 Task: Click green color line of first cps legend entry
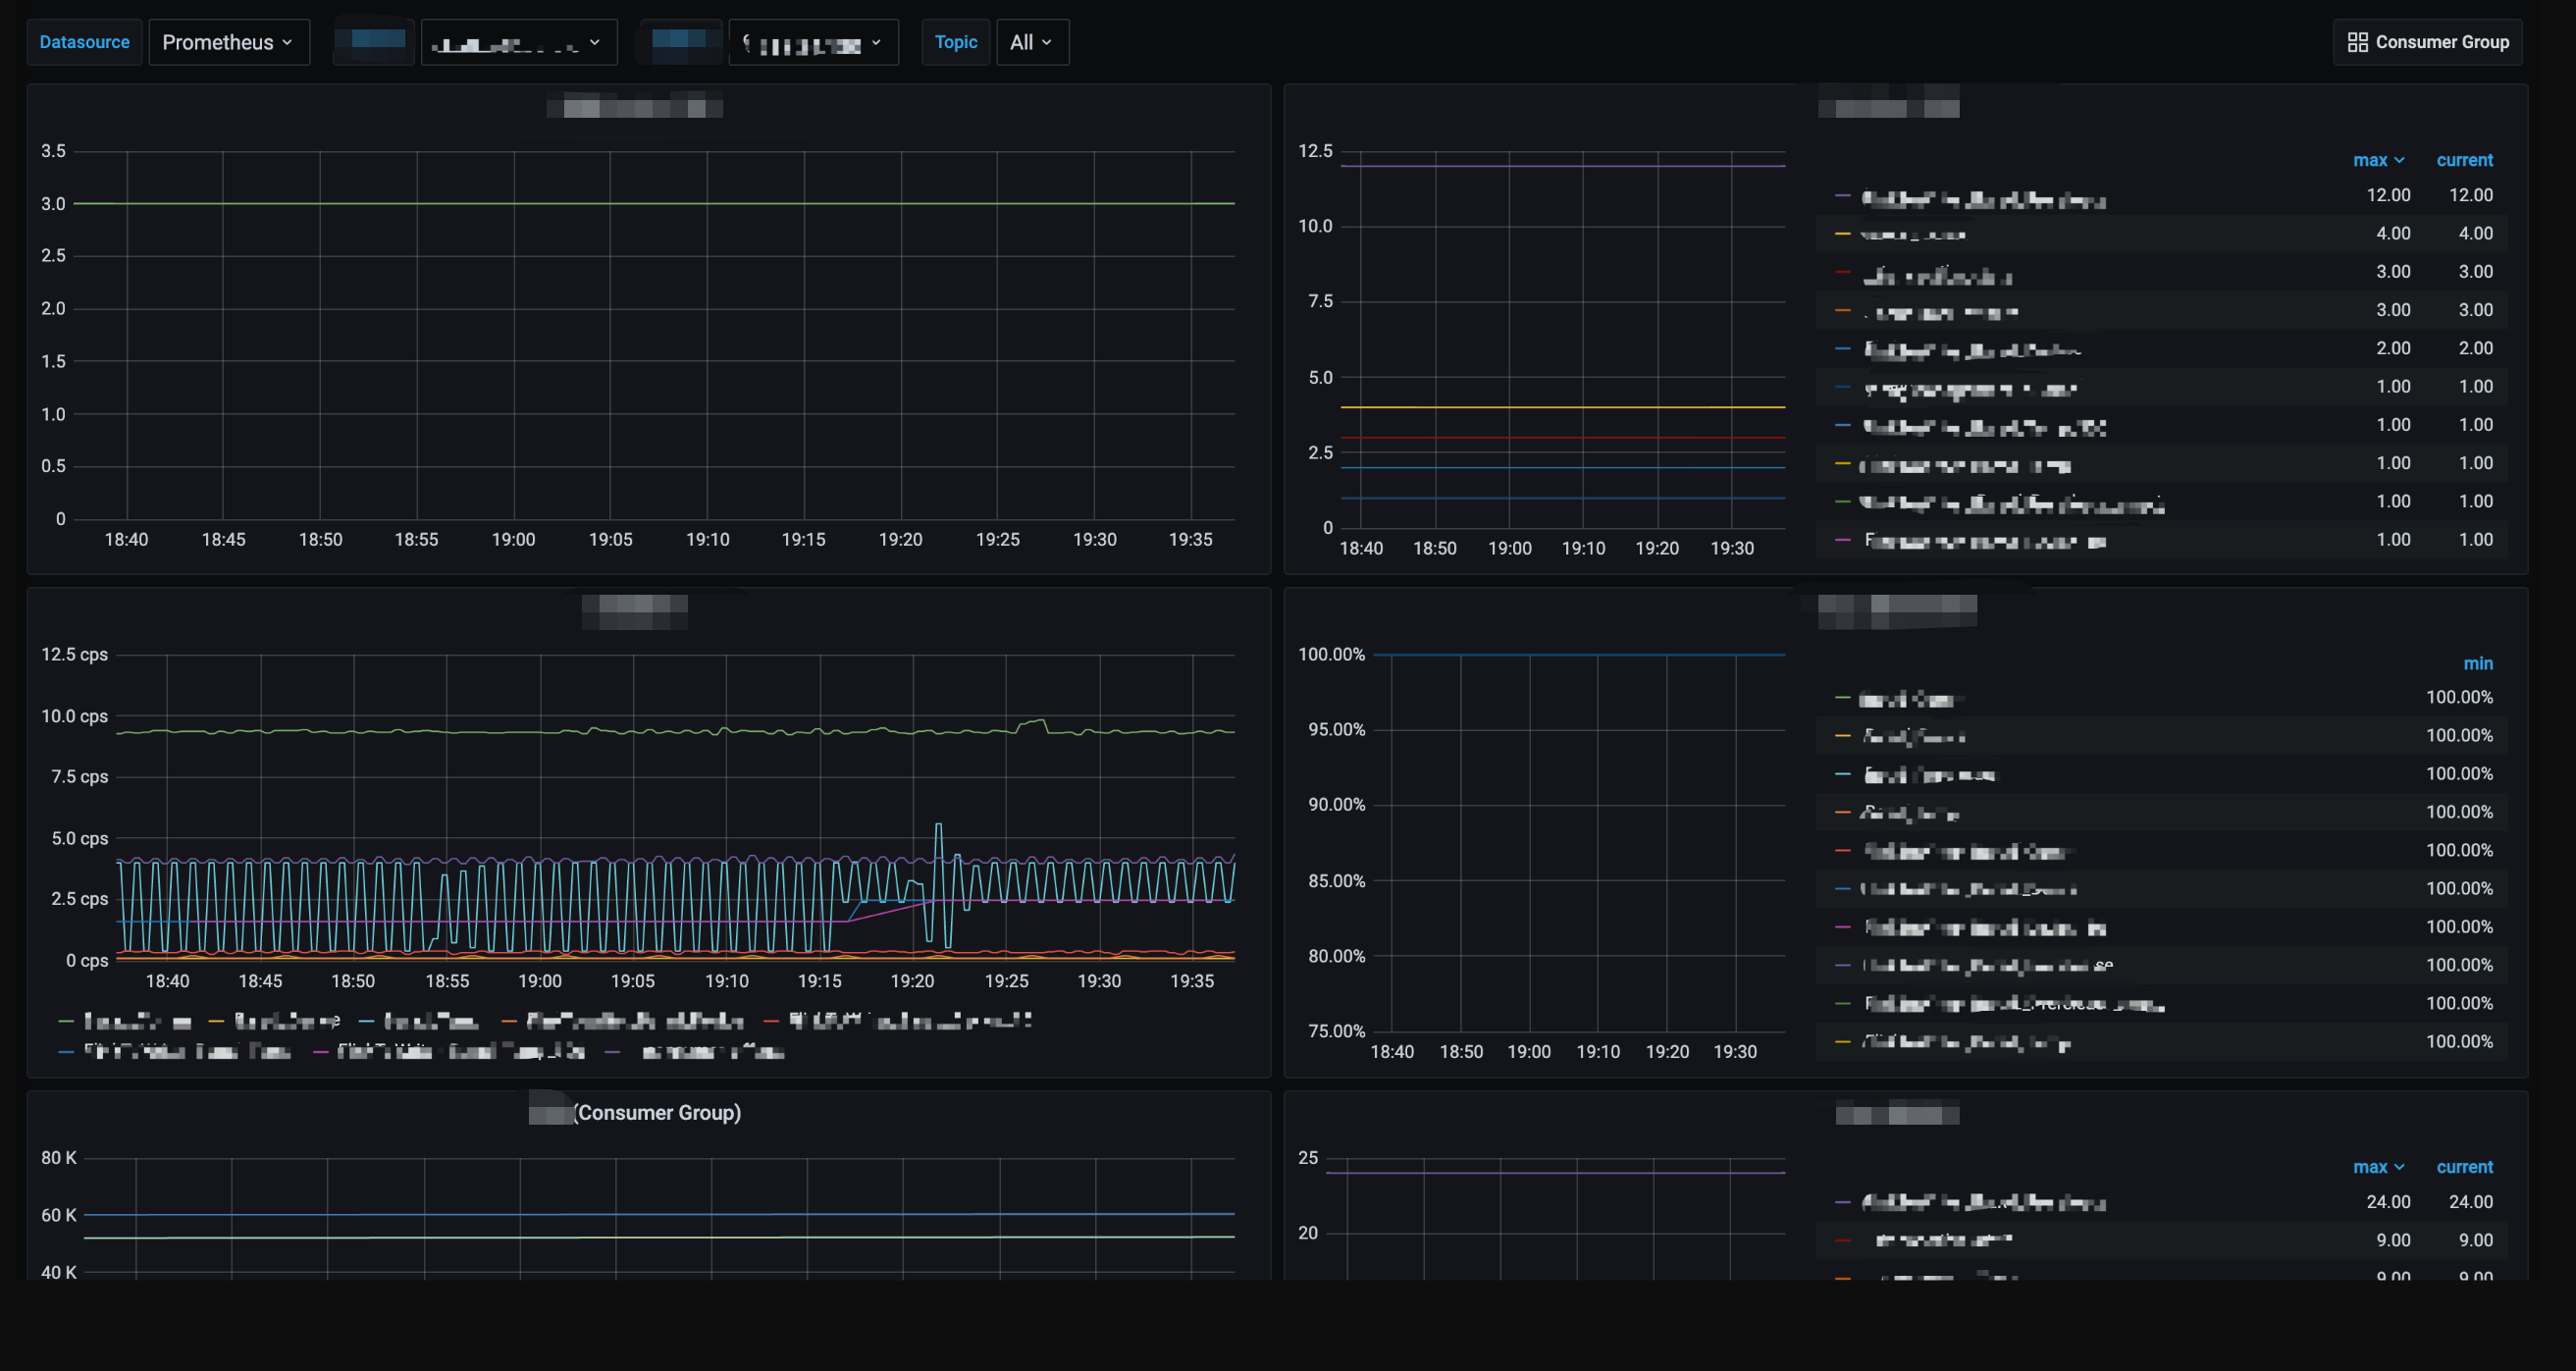(x=66, y=1021)
